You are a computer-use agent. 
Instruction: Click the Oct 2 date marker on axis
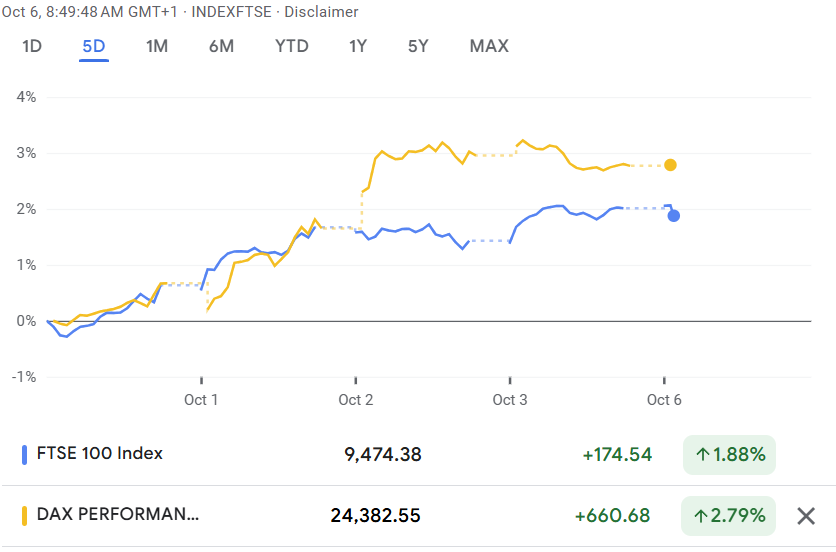pos(356,400)
